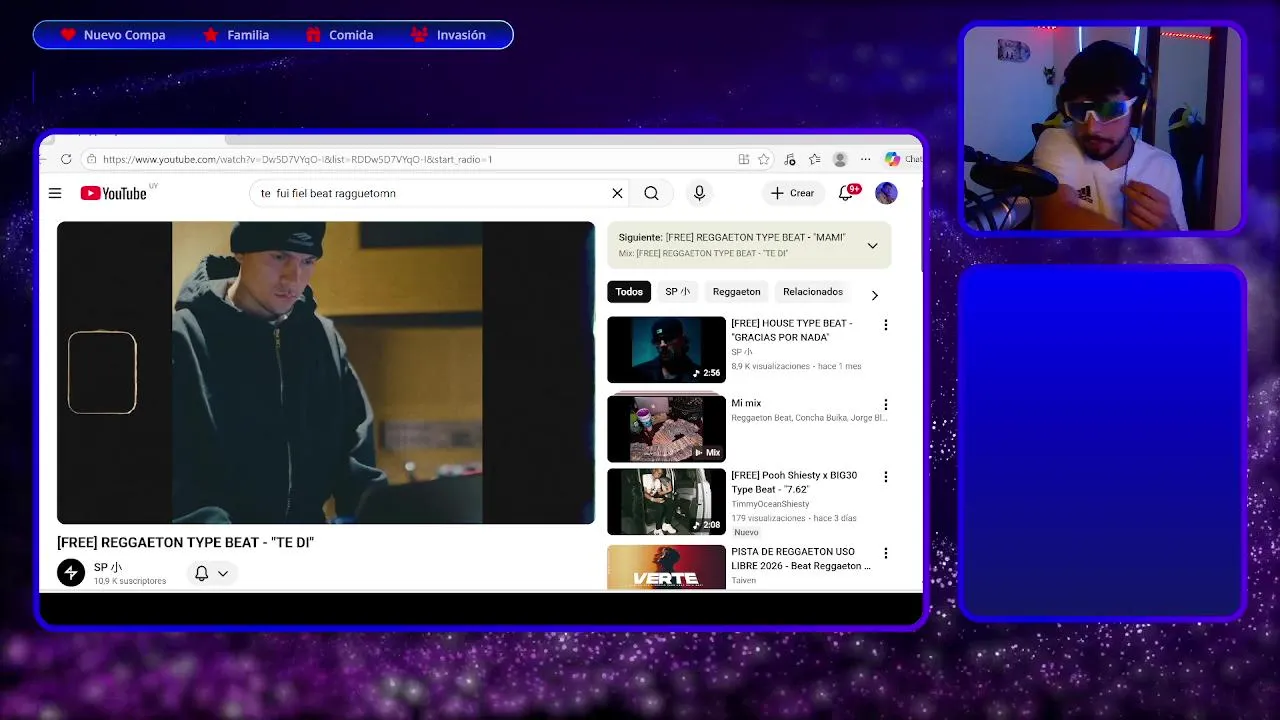
Task: Clear the YouTube search text
Action: pos(617,193)
